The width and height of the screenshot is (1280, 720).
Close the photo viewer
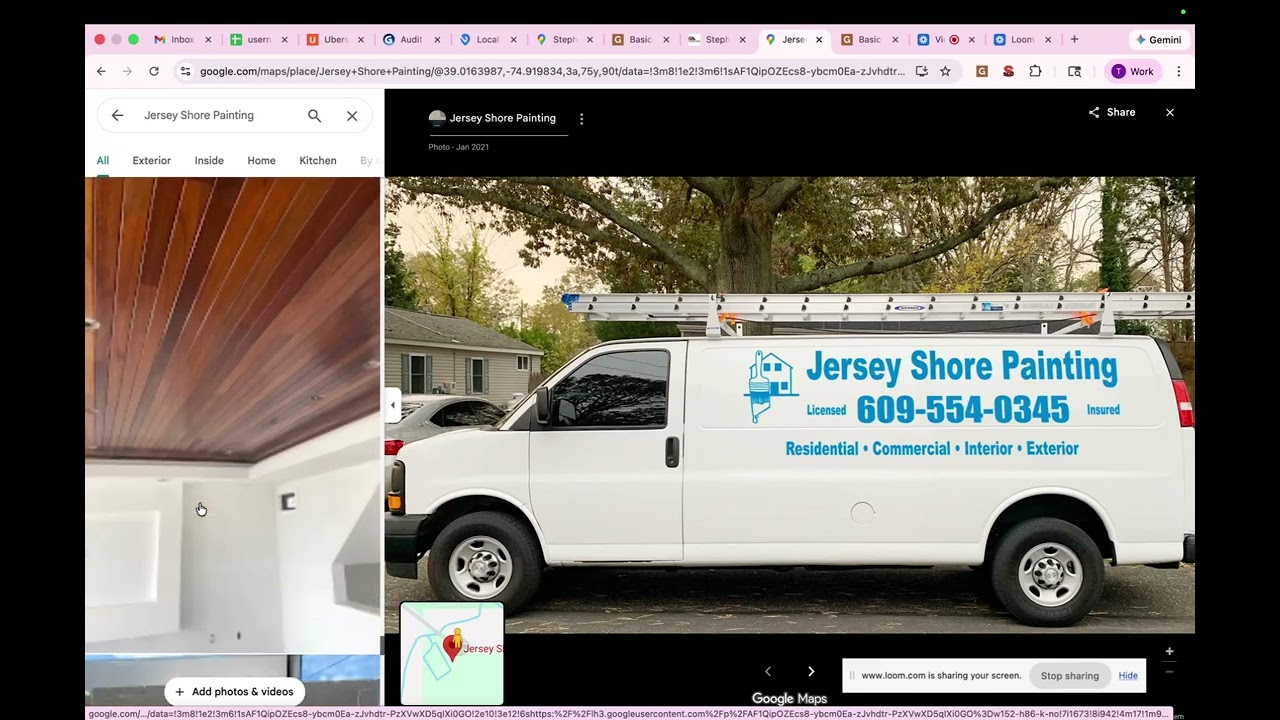click(x=1170, y=112)
